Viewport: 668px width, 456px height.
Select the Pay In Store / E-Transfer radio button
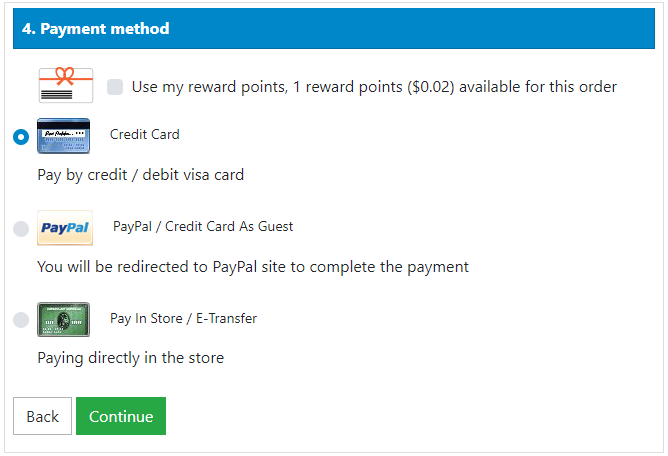[x=21, y=320]
